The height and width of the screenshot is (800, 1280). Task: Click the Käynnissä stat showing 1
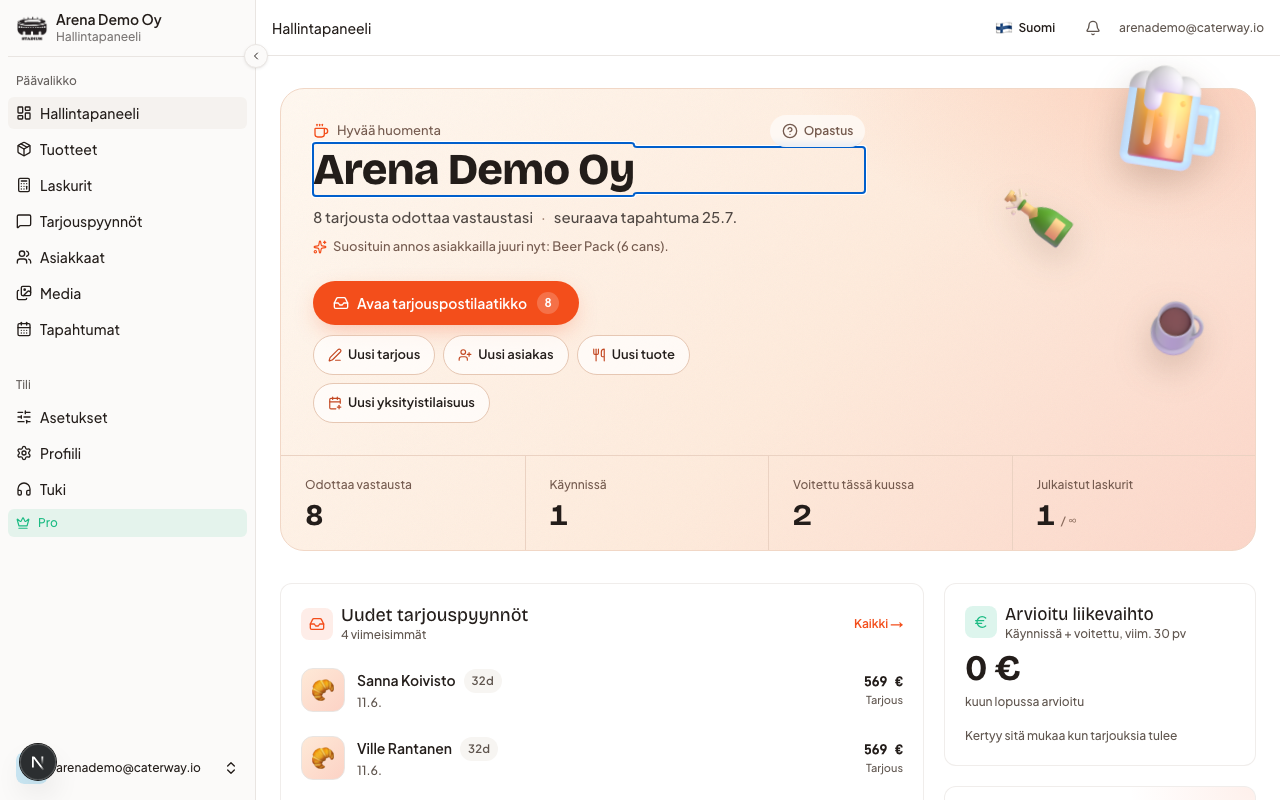647,503
